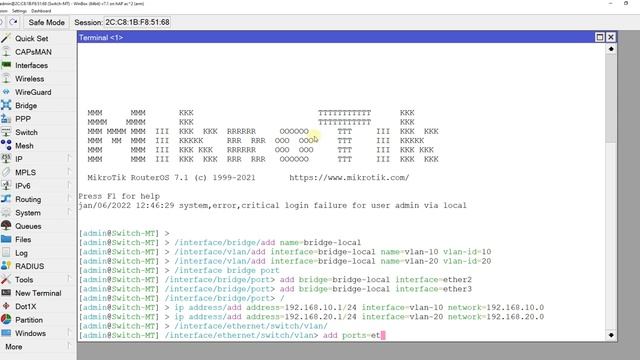640x360 pixels.
Task: Click the https://www.mikrotik.com/ URL text
Action: point(349,178)
